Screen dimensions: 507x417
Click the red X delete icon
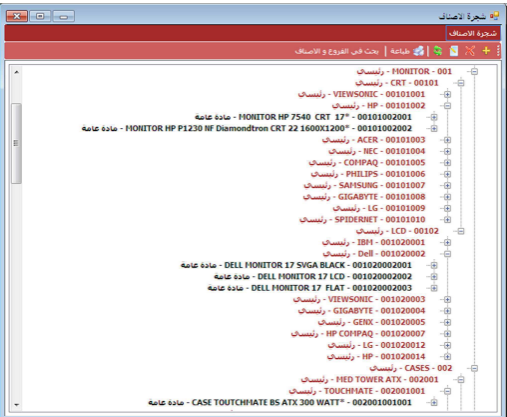point(470,51)
